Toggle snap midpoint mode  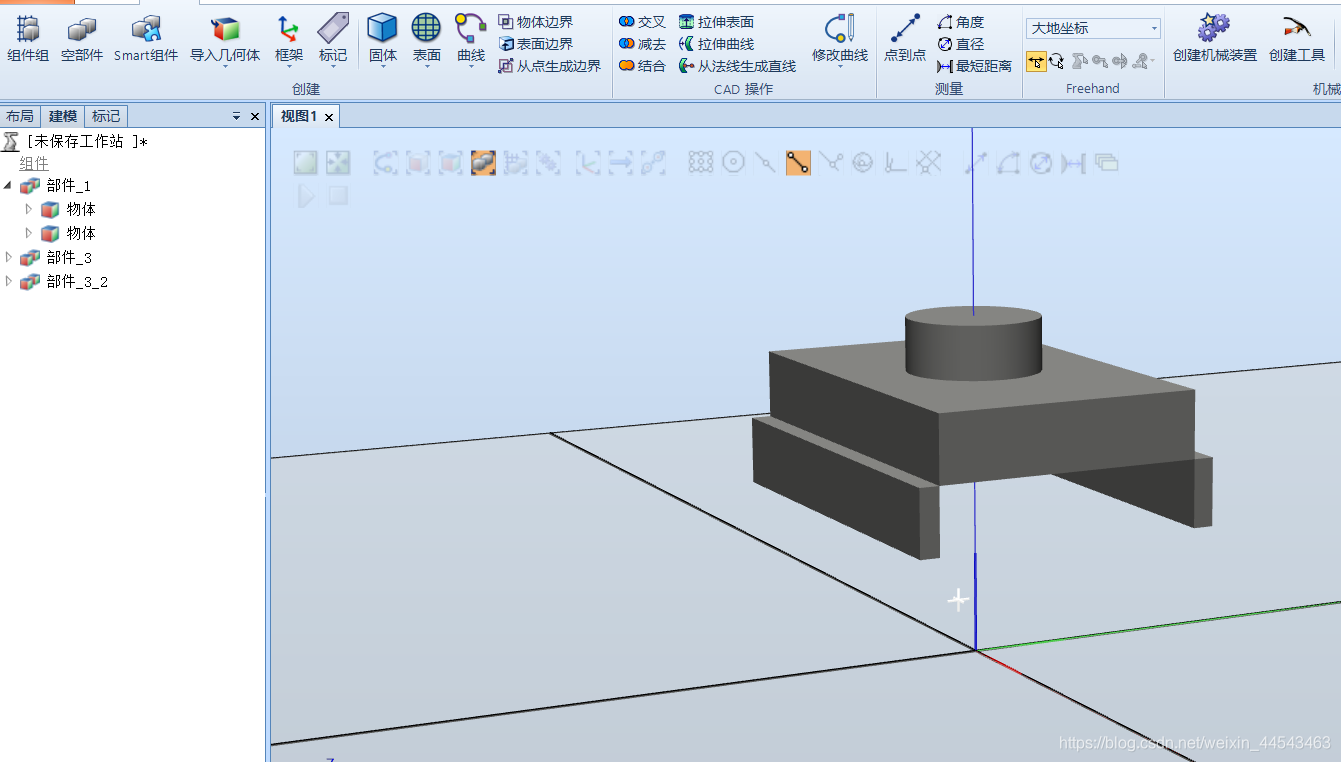tap(765, 162)
